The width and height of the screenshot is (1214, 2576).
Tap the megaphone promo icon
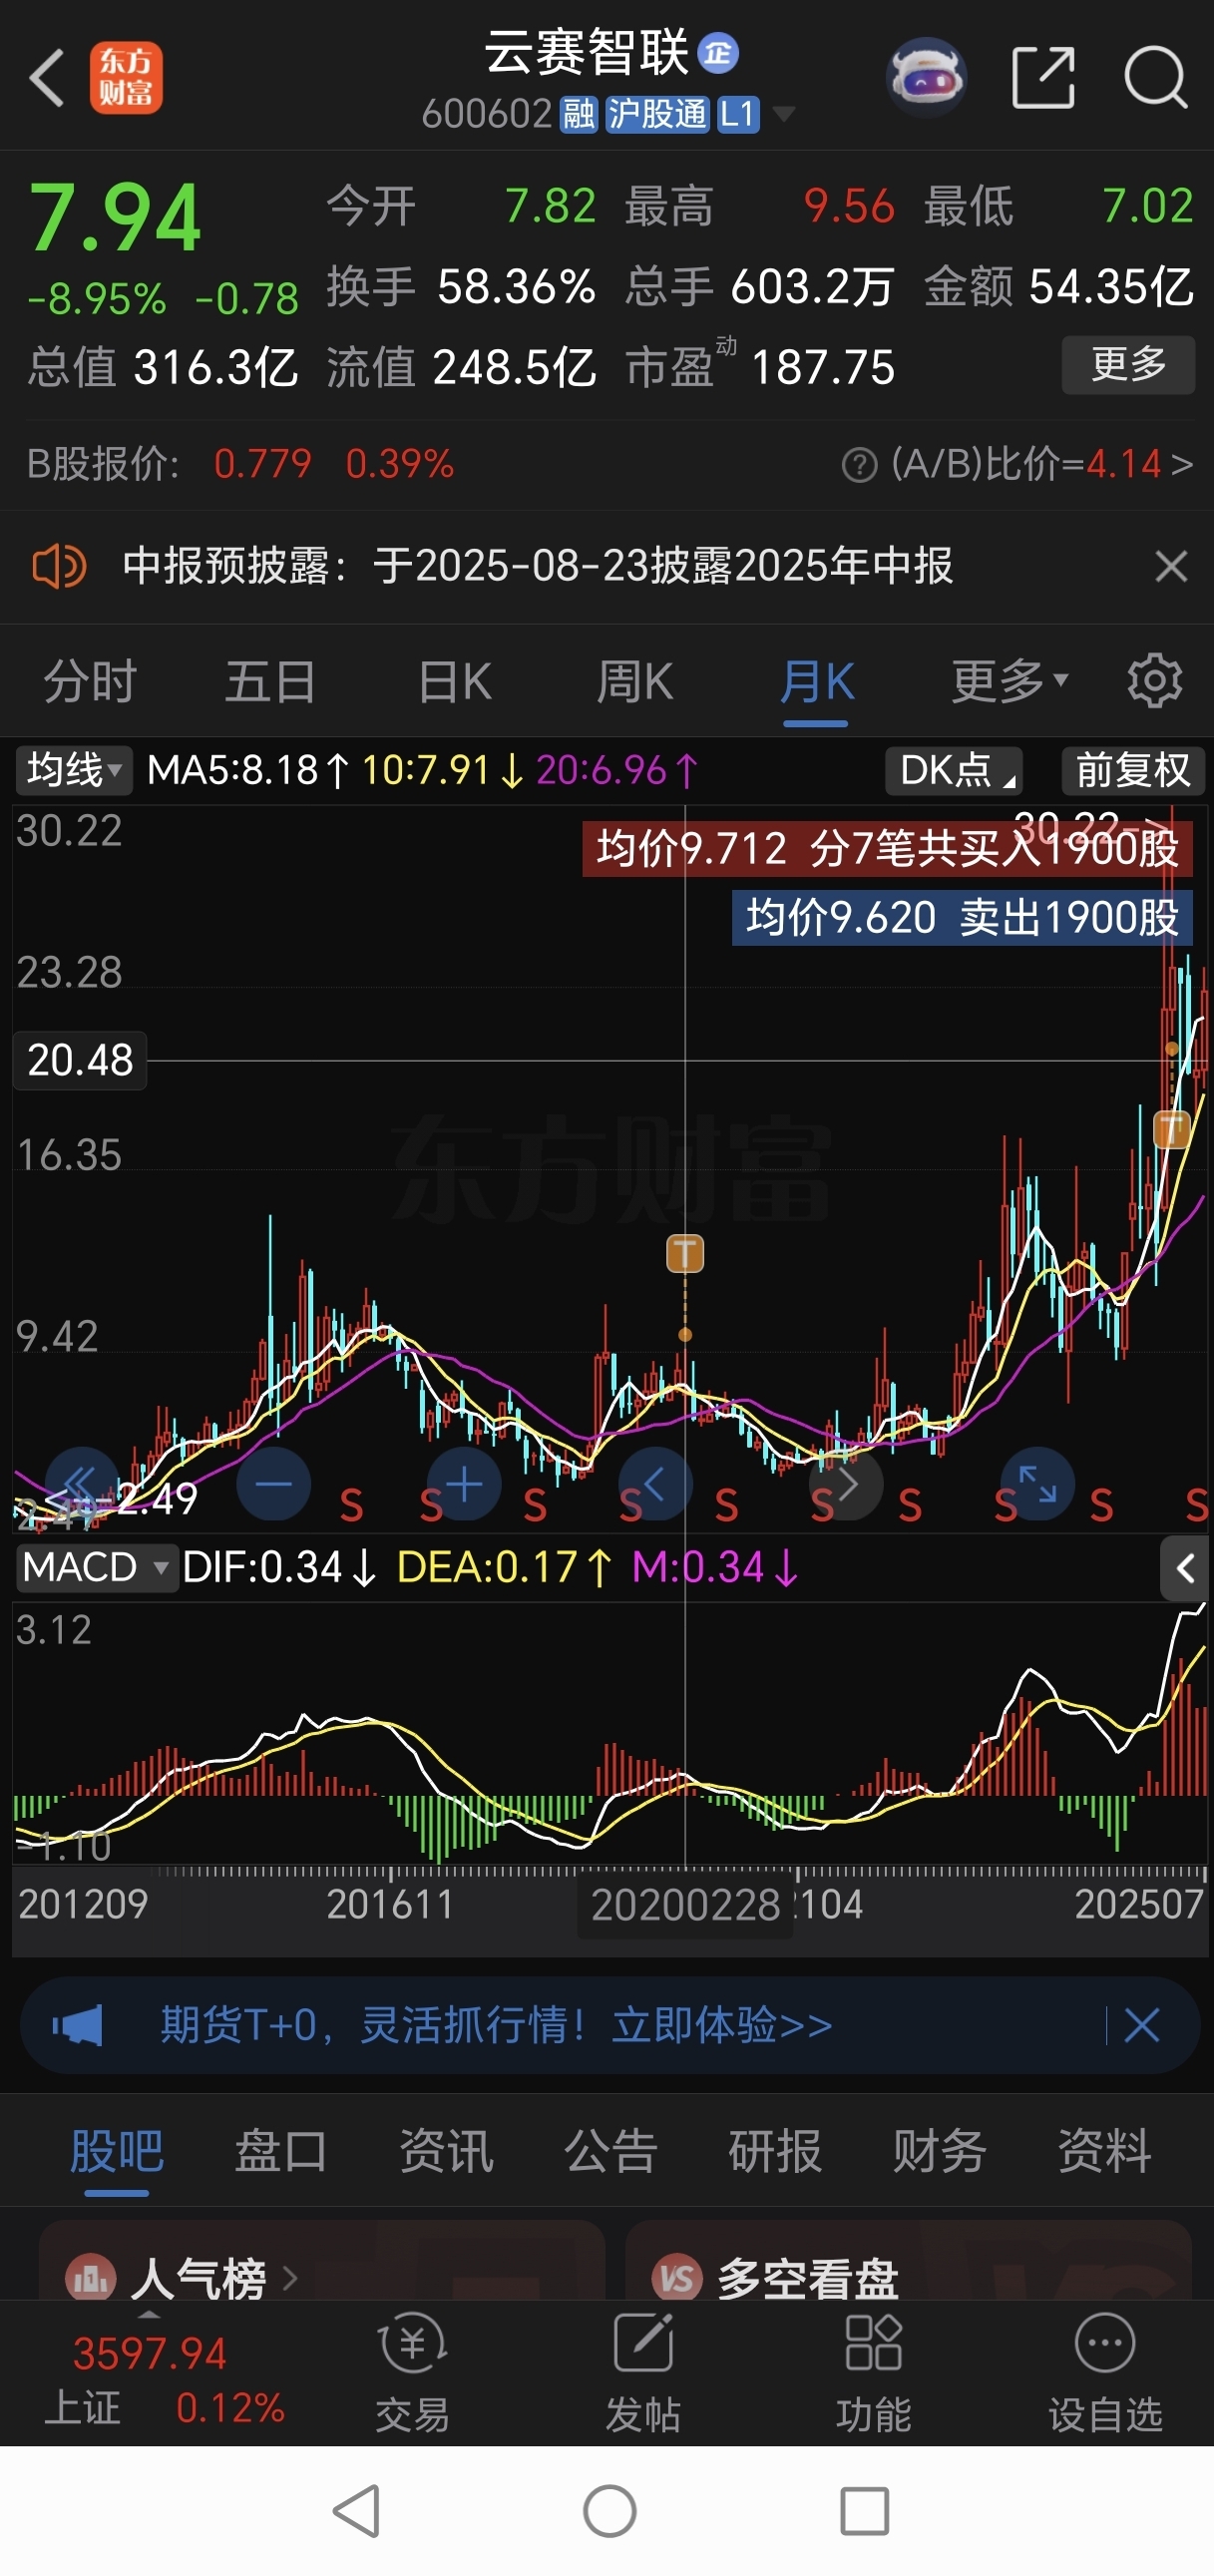tap(78, 2026)
